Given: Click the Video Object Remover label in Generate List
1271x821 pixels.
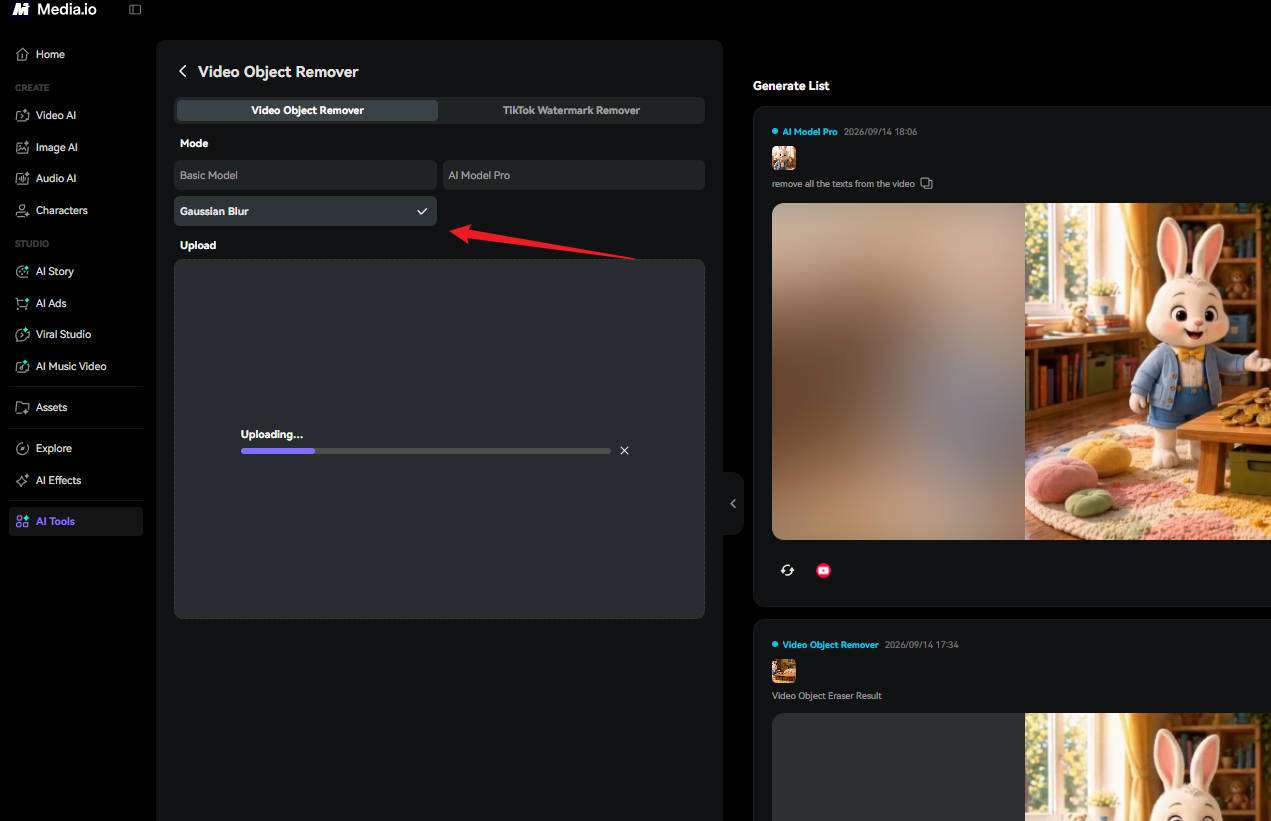Looking at the screenshot, I should [830, 645].
